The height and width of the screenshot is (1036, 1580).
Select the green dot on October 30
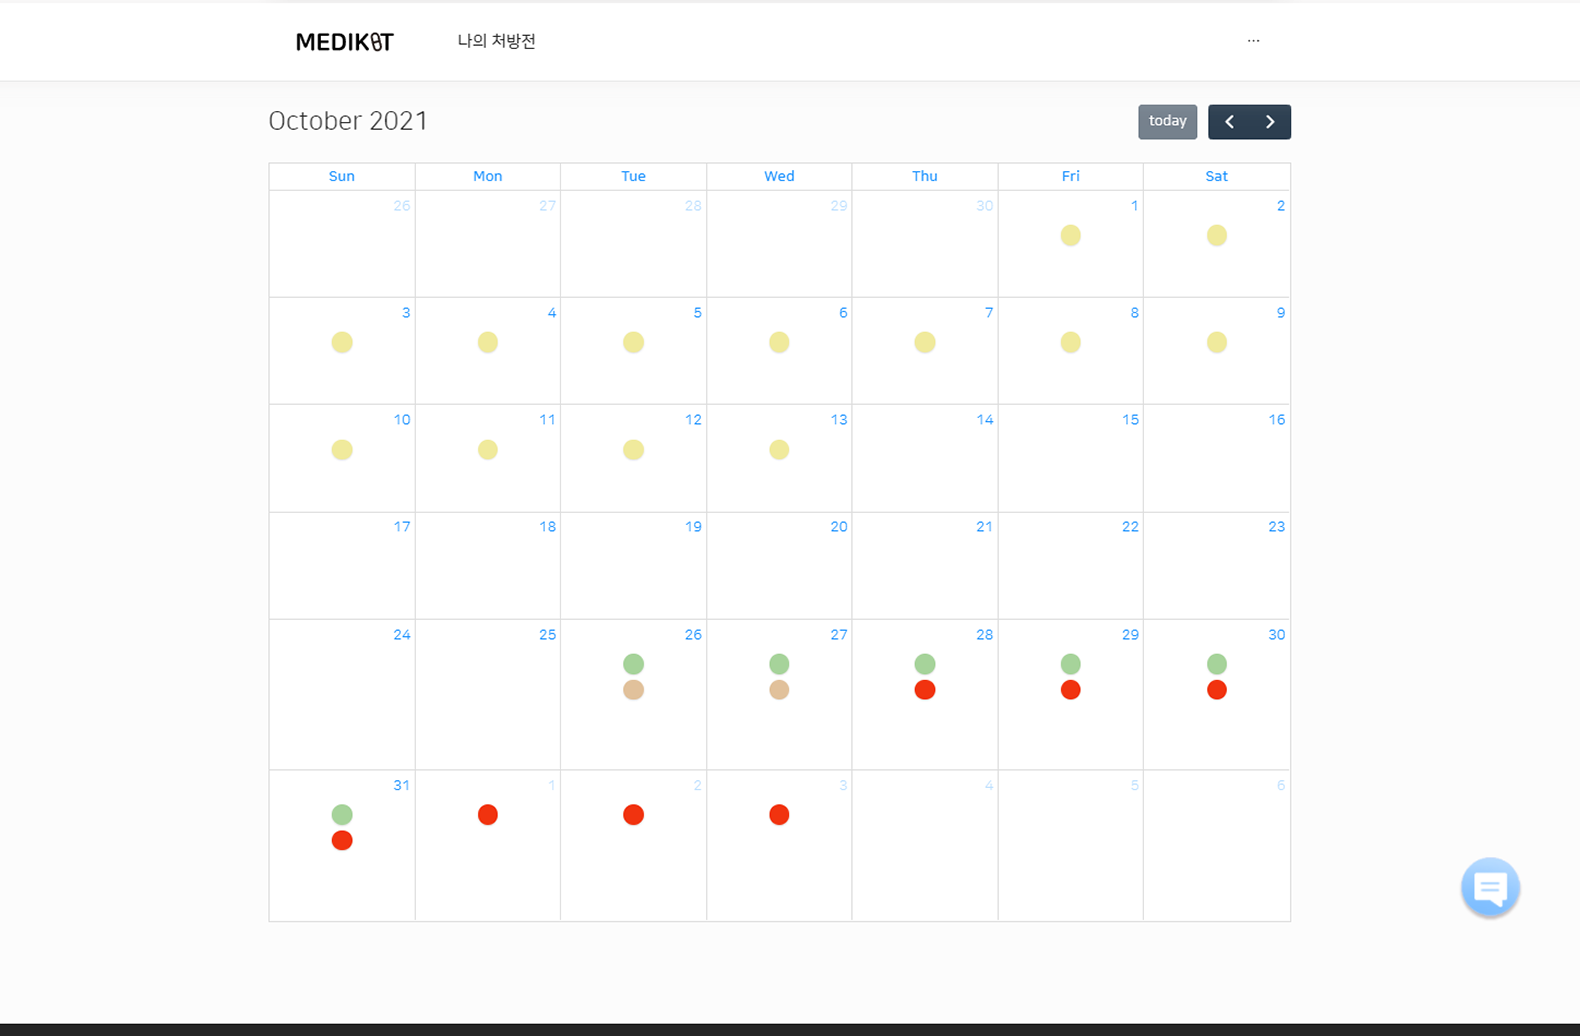[x=1216, y=664]
